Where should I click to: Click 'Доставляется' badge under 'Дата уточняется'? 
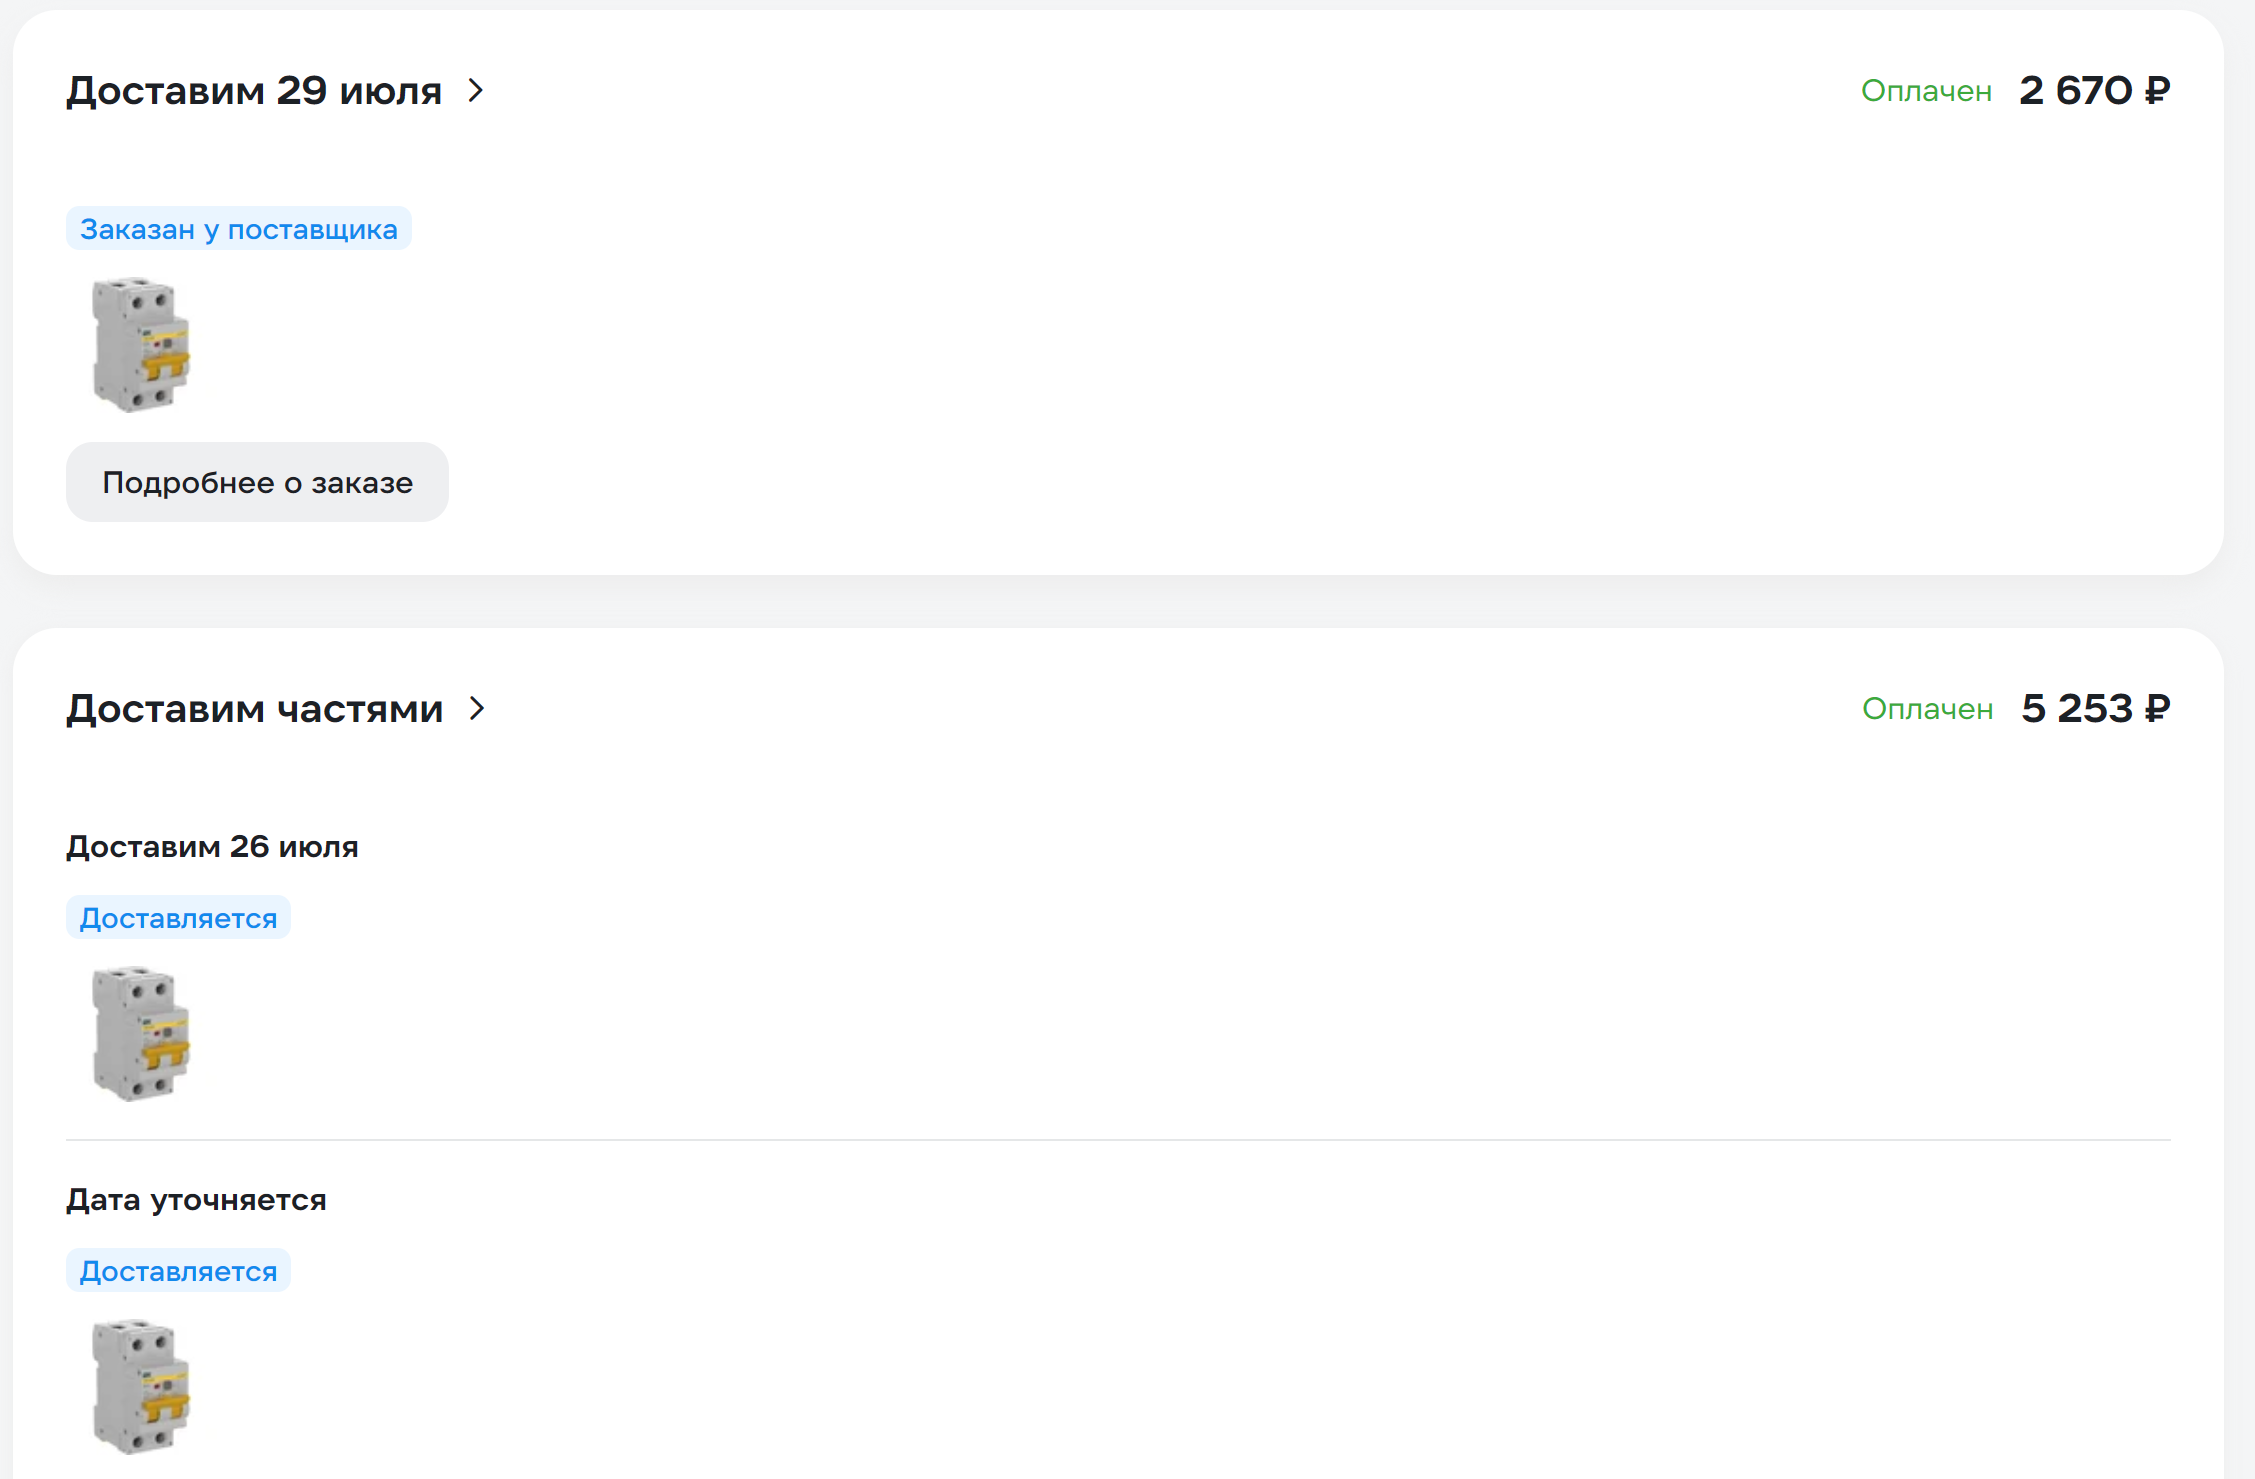pyautogui.click(x=178, y=1271)
